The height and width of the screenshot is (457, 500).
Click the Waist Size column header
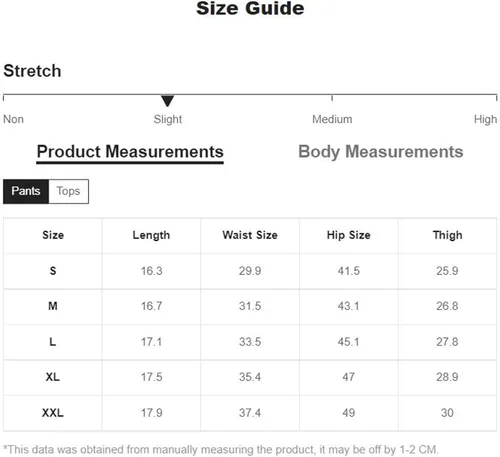250,235
